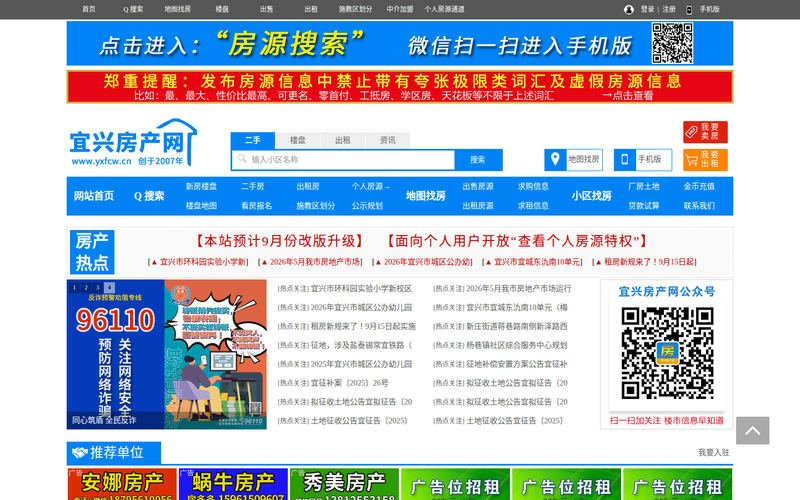Viewport: 800px width, 500px height.
Task: Open 出售 in the top gray bar
Action: tap(266, 9)
